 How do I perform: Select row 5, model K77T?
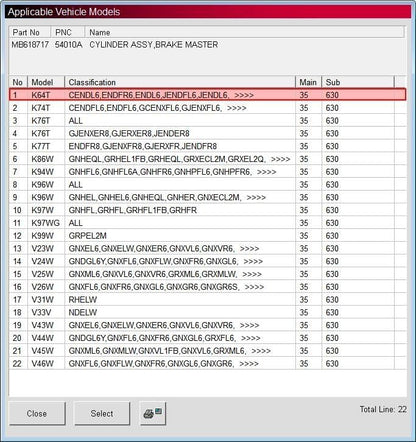coord(207,146)
